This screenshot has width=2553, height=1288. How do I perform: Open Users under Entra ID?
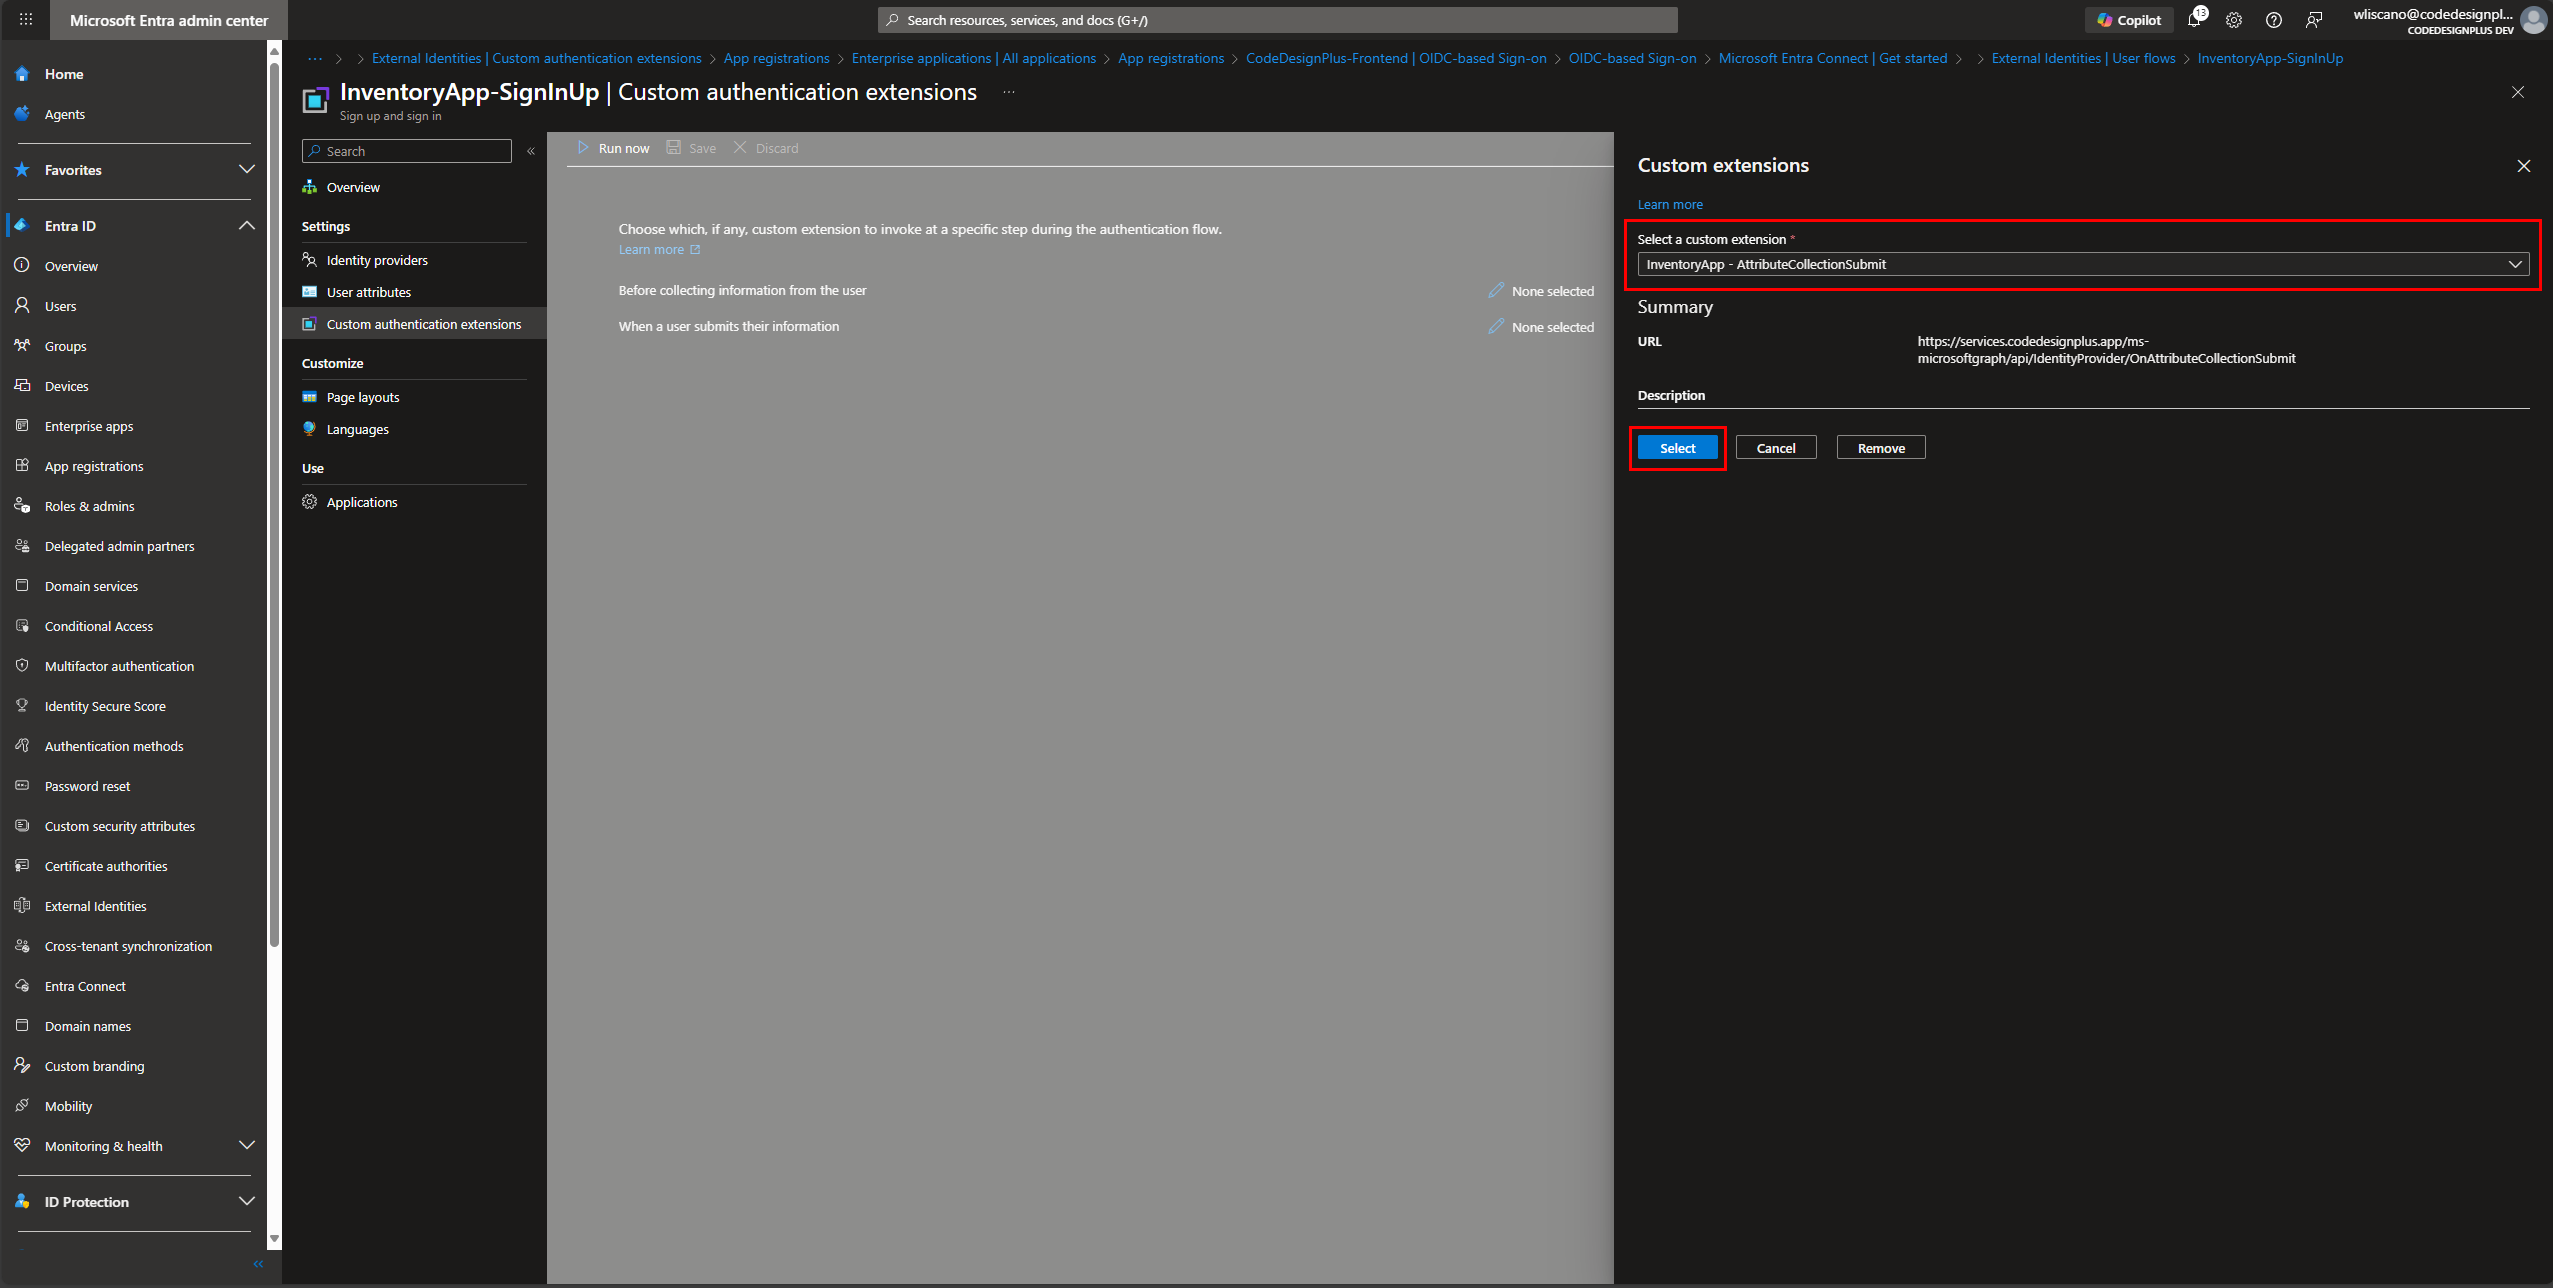pos(60,306)
